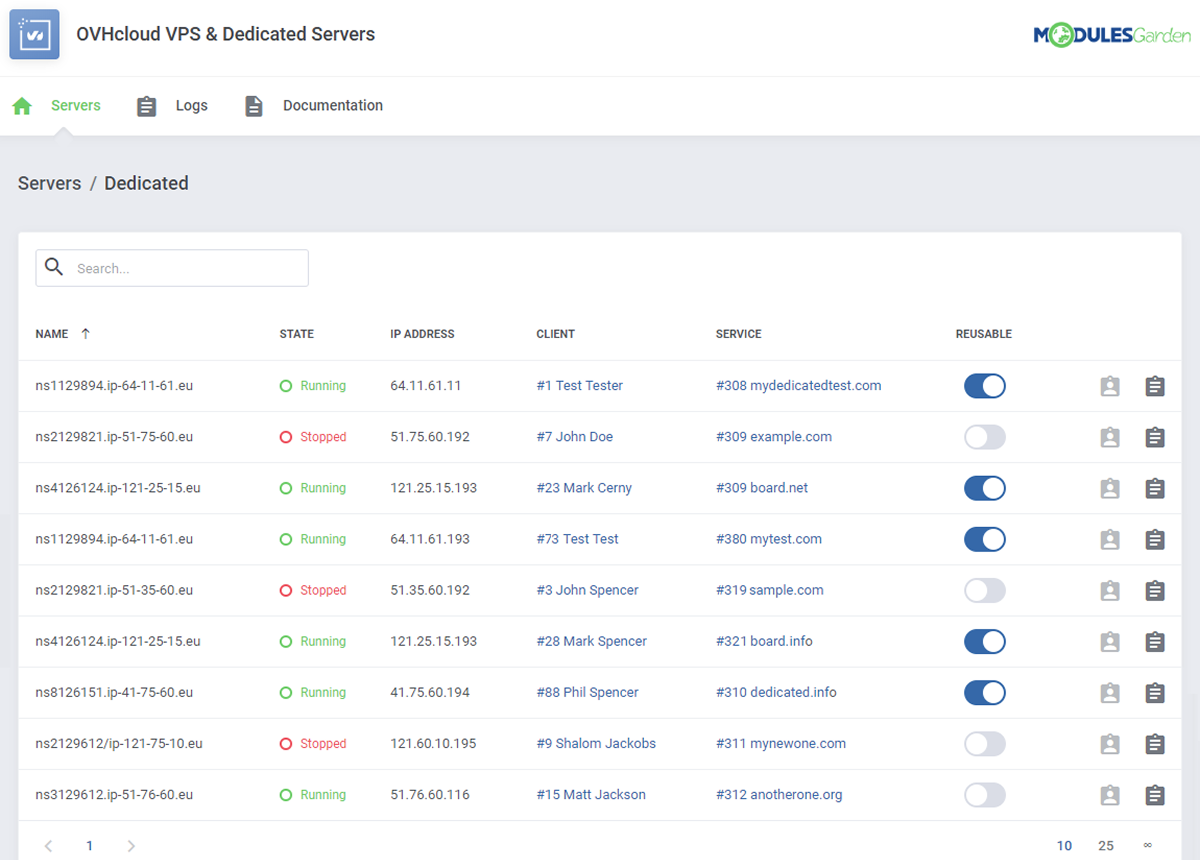Click the green home icon
The image size is (1200, 860).
(x=22, y=106)
